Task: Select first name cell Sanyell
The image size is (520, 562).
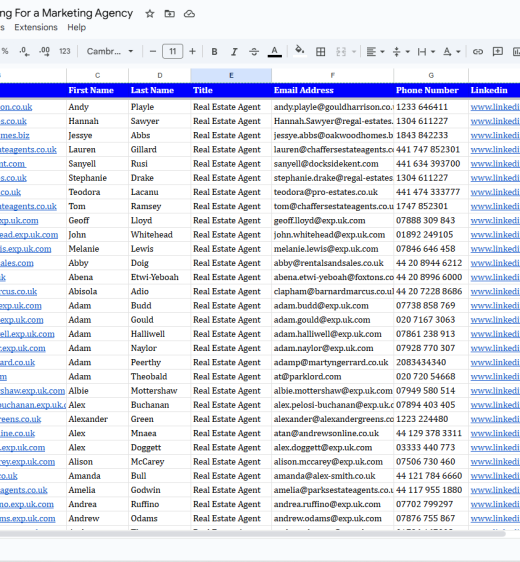Action: point(97,164)
